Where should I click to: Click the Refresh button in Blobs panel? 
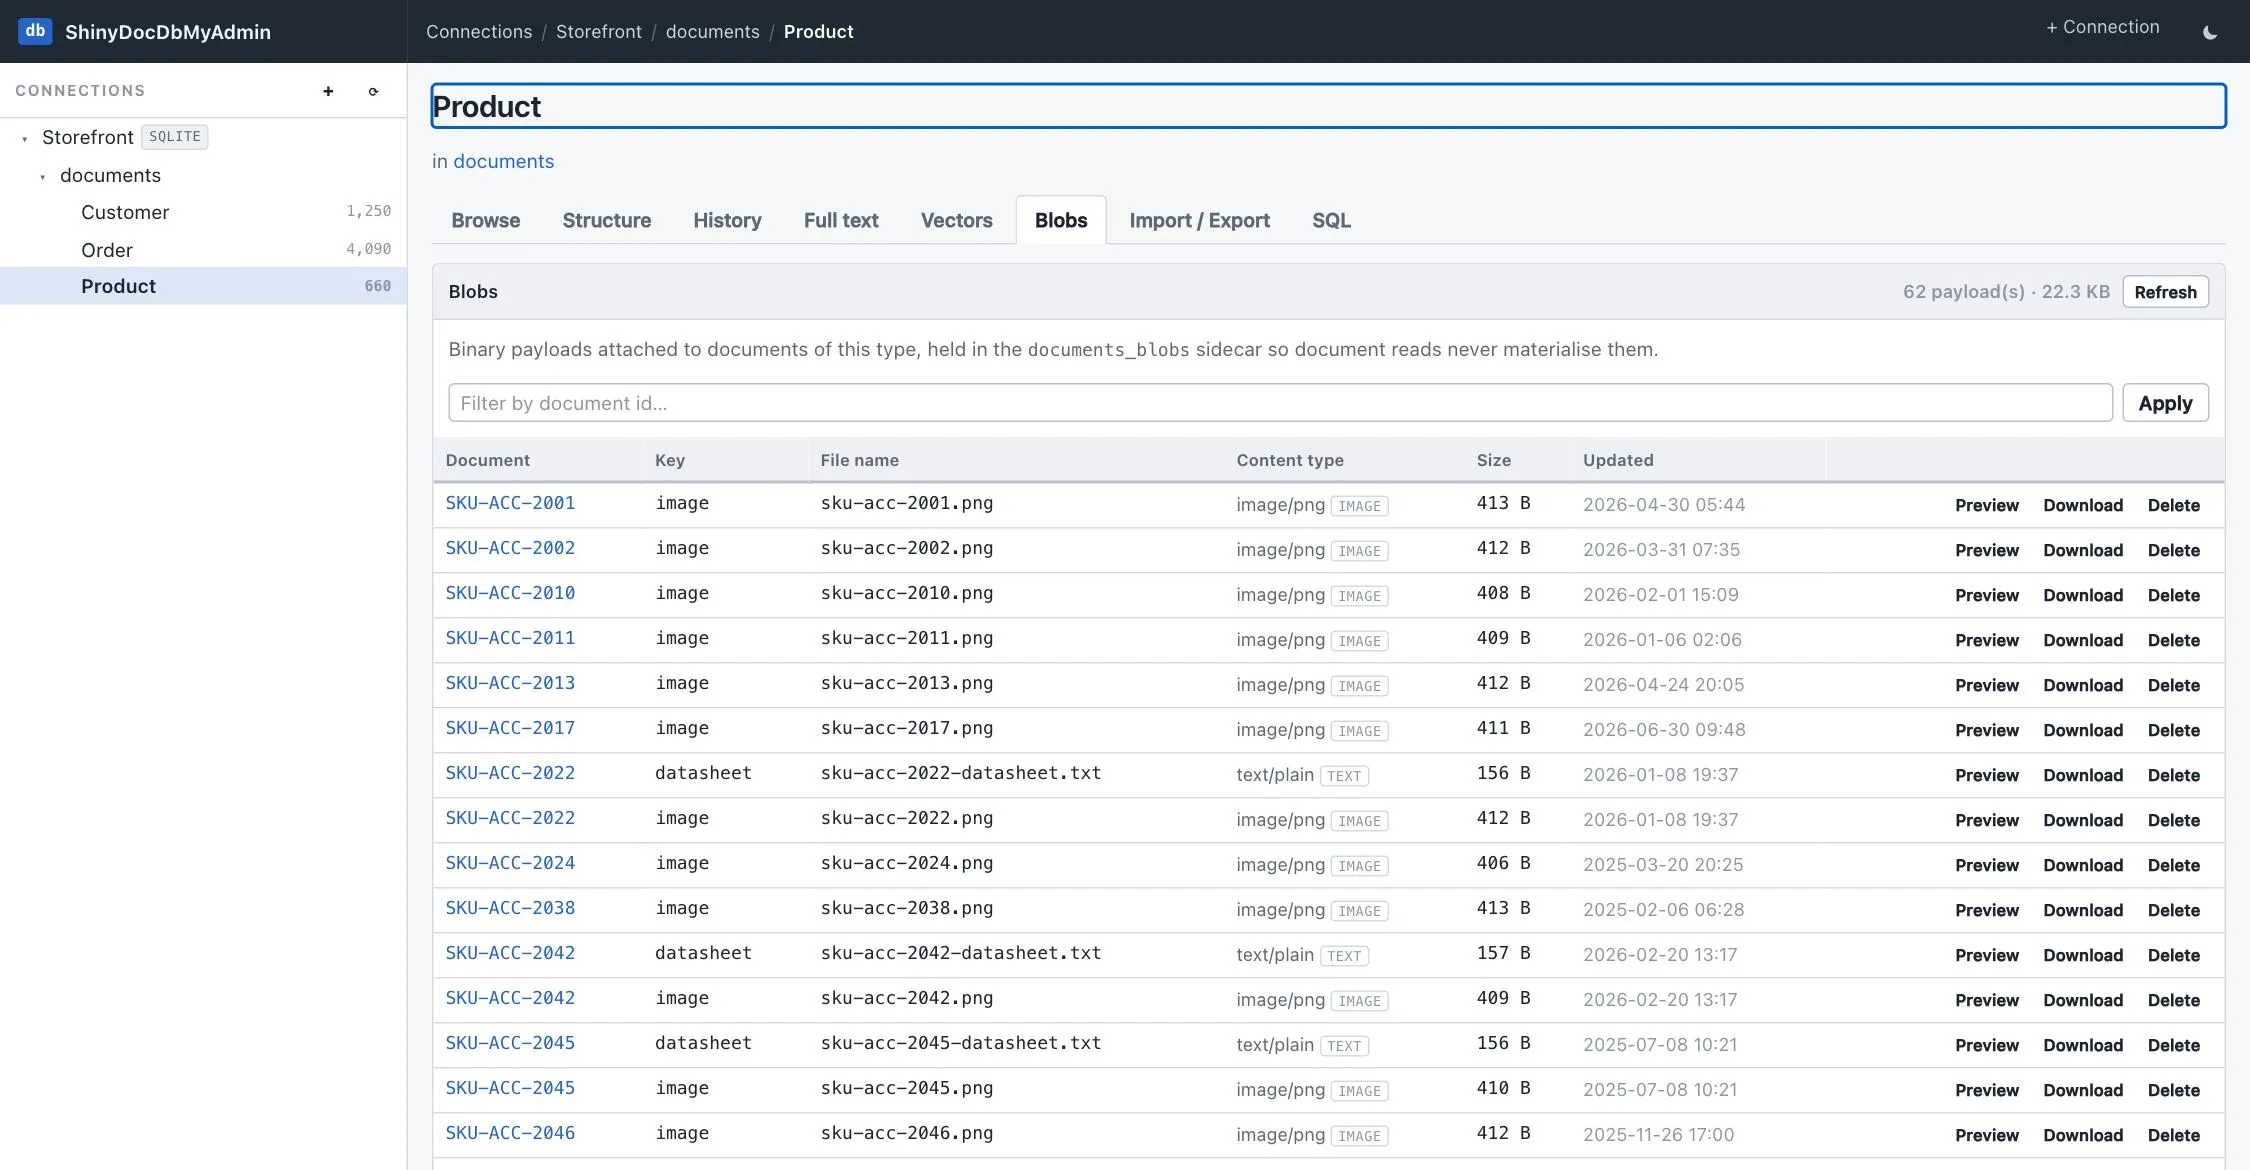coord(2165,292)
